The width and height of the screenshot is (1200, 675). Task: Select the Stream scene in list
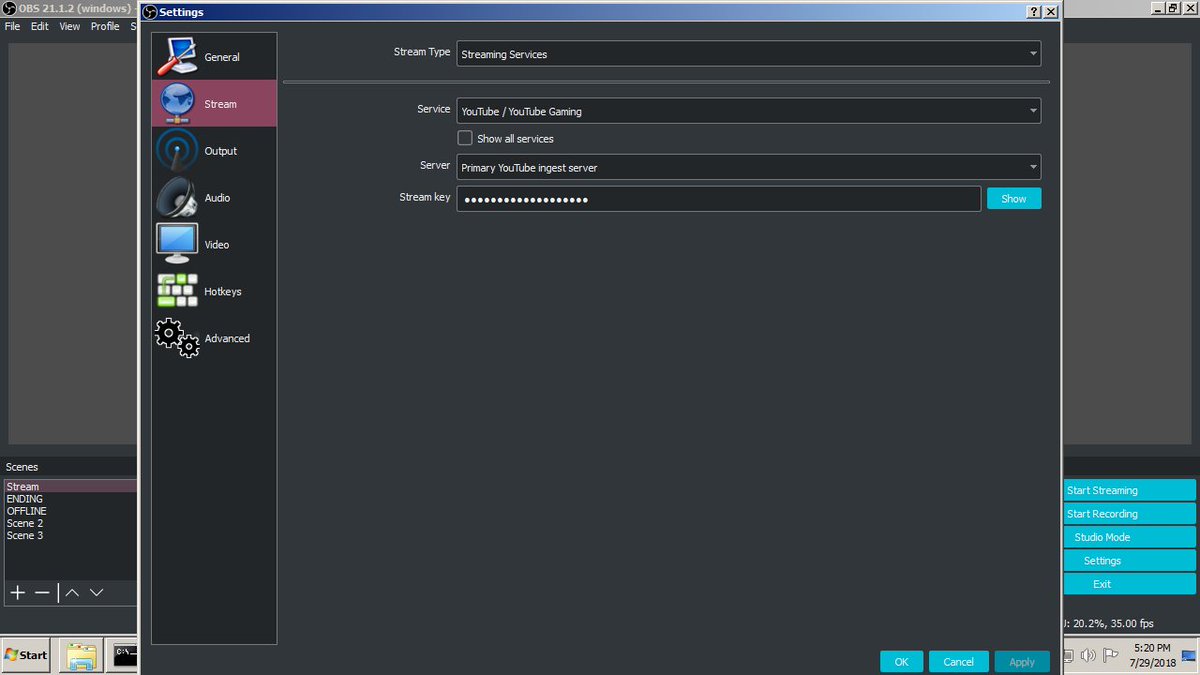click(69, 487)
